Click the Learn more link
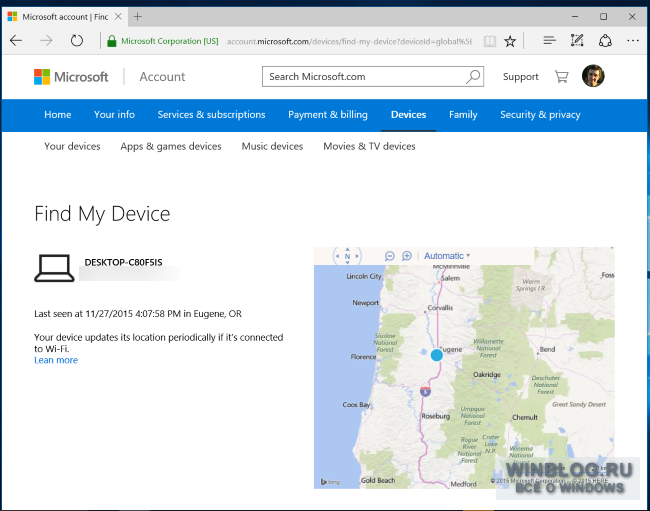Viewport: 650px width, 511px height. [x=56, y=360]
